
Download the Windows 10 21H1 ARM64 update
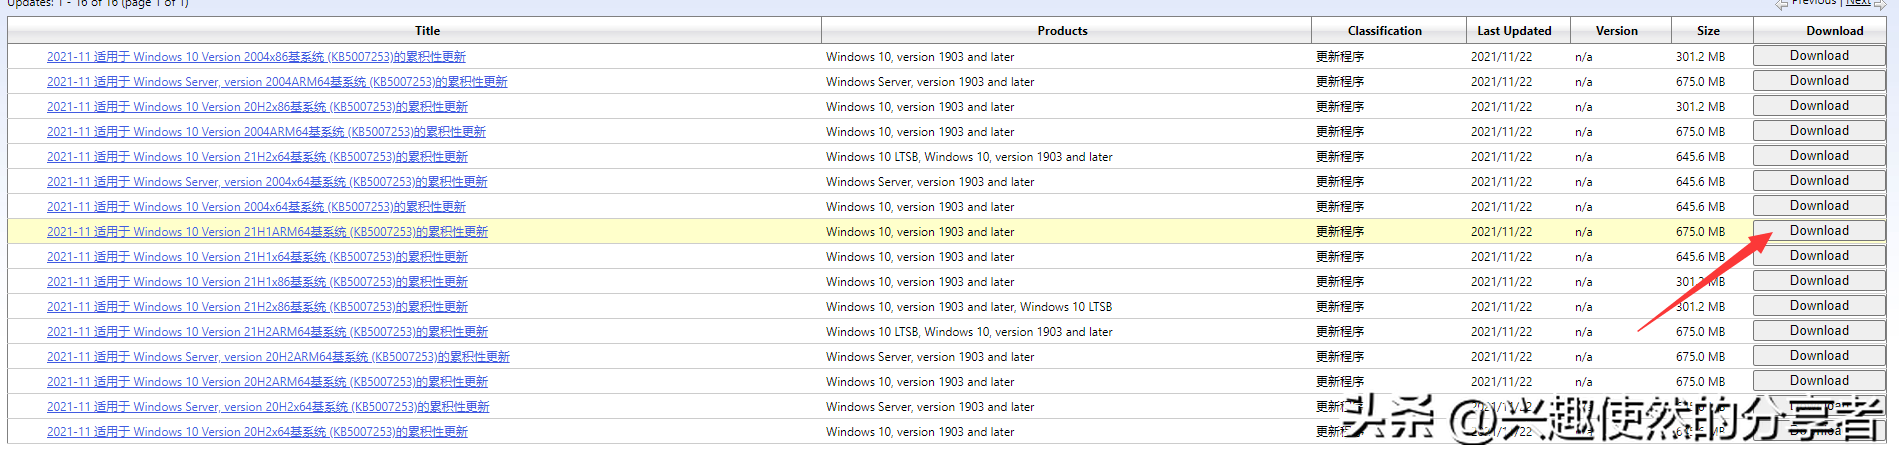click(1818, 231)
